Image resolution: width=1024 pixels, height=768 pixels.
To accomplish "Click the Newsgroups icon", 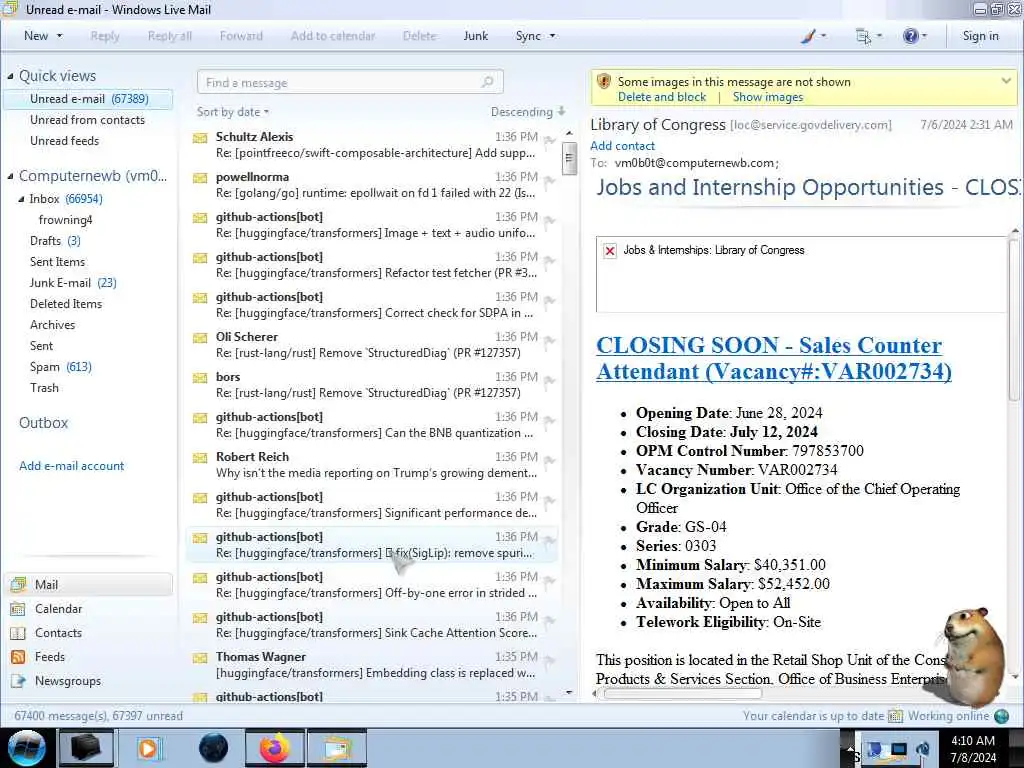I will (x=18, y=680).
